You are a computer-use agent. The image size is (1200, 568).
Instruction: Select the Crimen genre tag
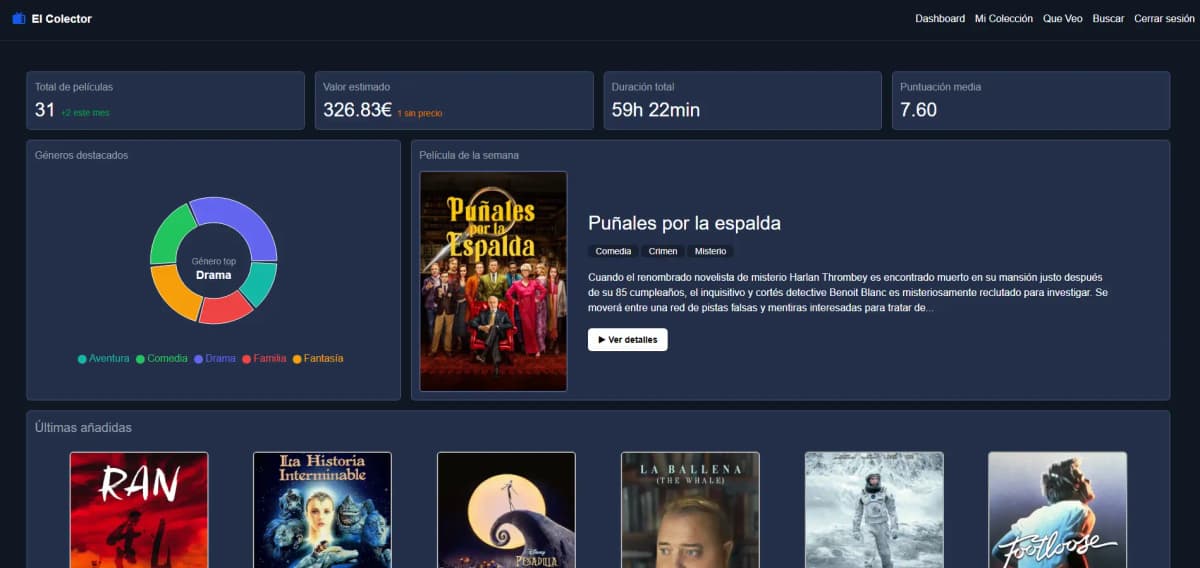(662, 251)
